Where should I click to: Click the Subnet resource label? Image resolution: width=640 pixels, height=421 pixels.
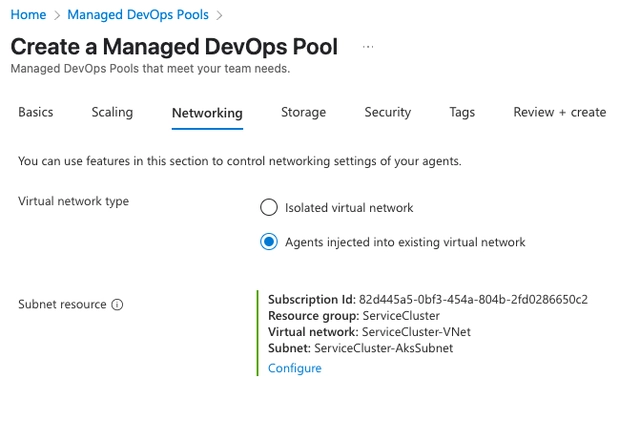62,305
